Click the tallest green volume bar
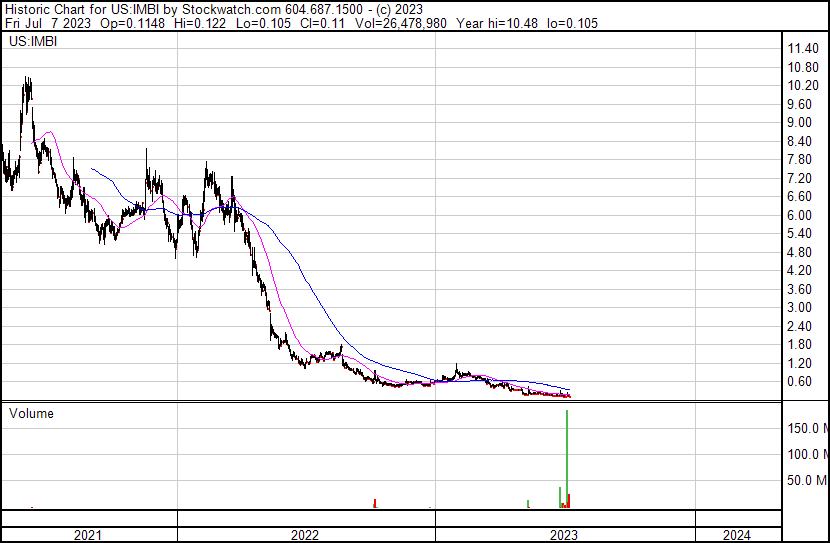Viewport: 830px width, 543px height. pyautogui.click(x=567, y=460)
